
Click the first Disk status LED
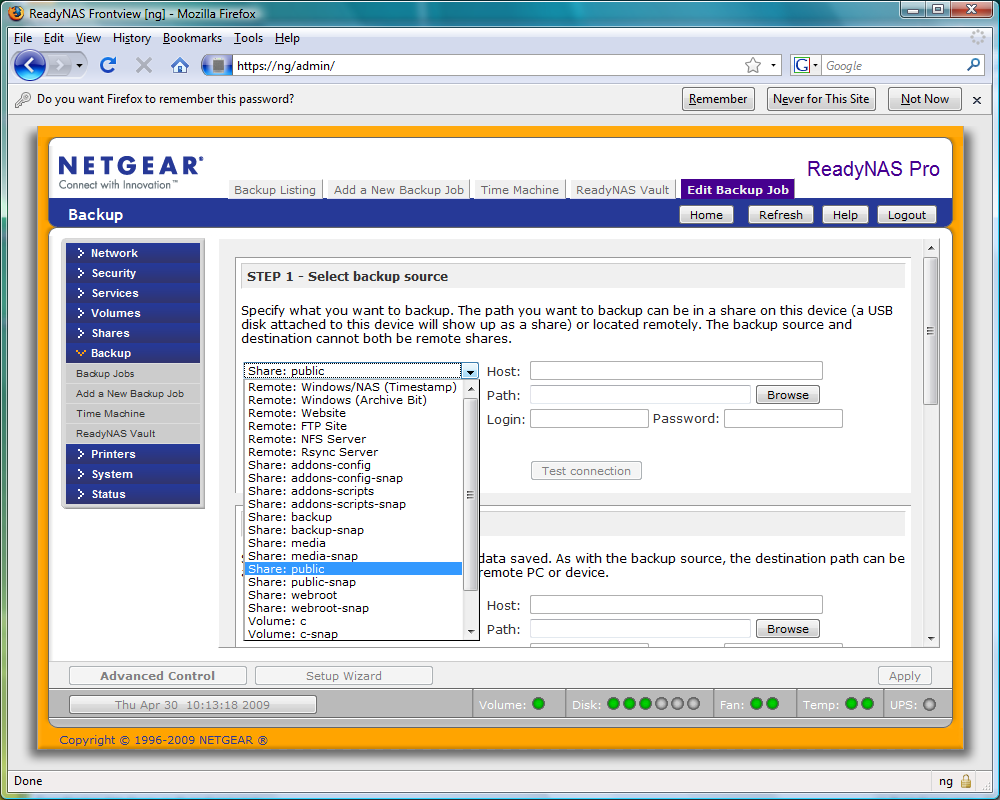[x=614, y=704]
